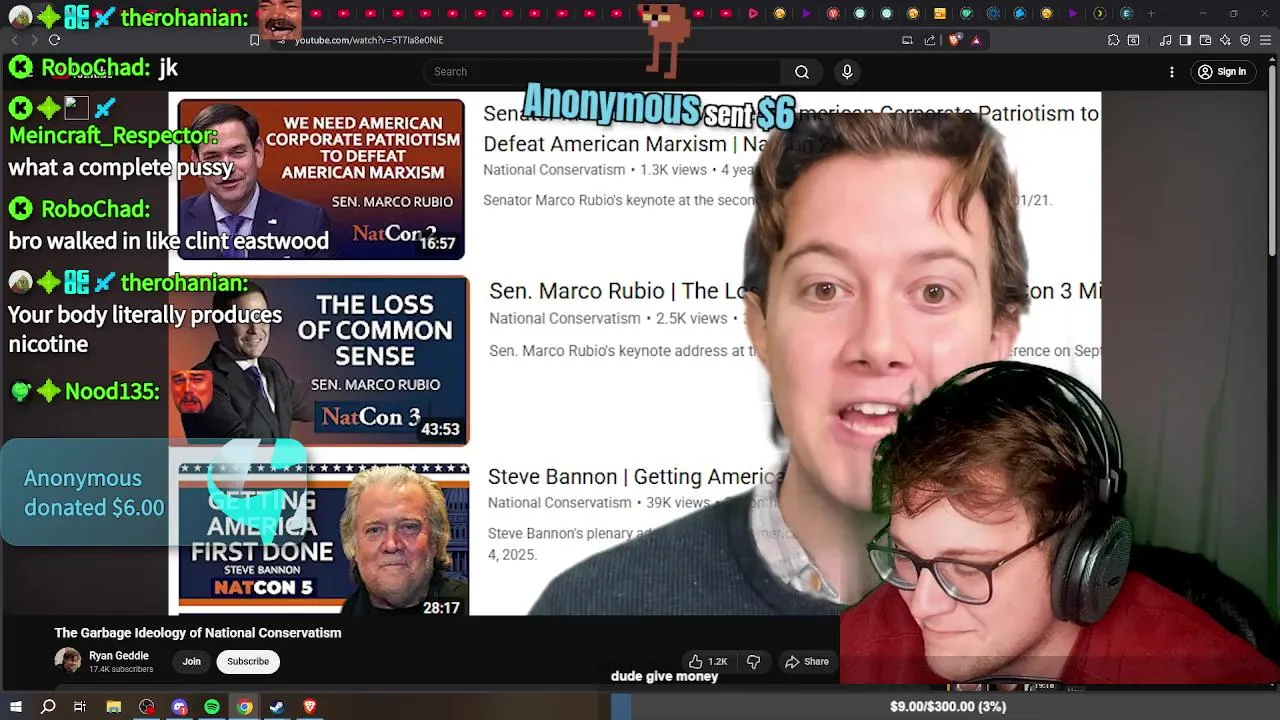This screenshot has width=1280, height=720.
Task: Click the Steve Bannon NatCon 5 thumbnail
Action: [324, 539]
